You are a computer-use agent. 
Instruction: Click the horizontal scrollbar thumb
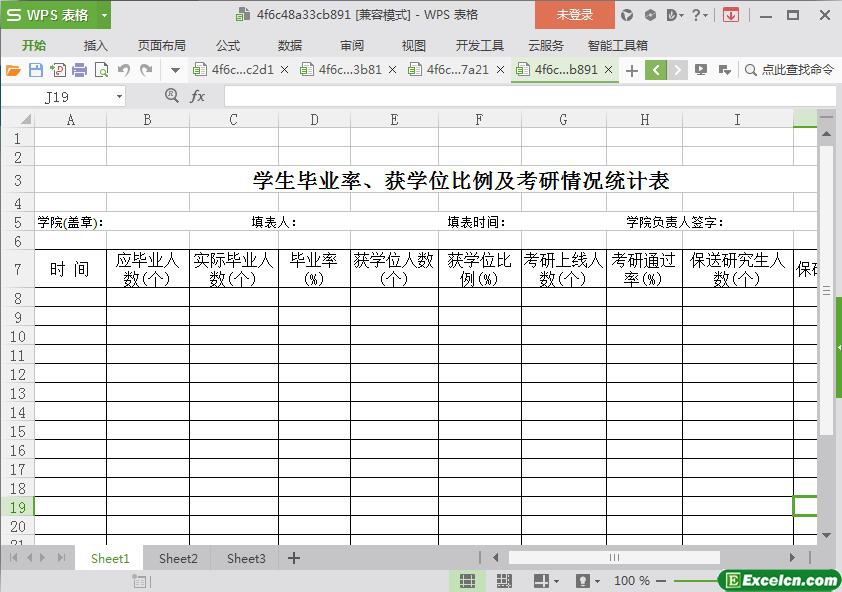pos(614,558)
